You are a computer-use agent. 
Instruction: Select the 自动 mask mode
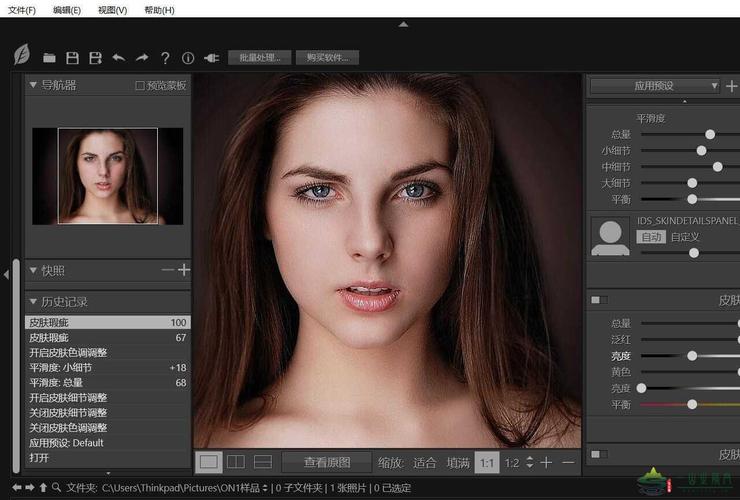click(651, 237)
